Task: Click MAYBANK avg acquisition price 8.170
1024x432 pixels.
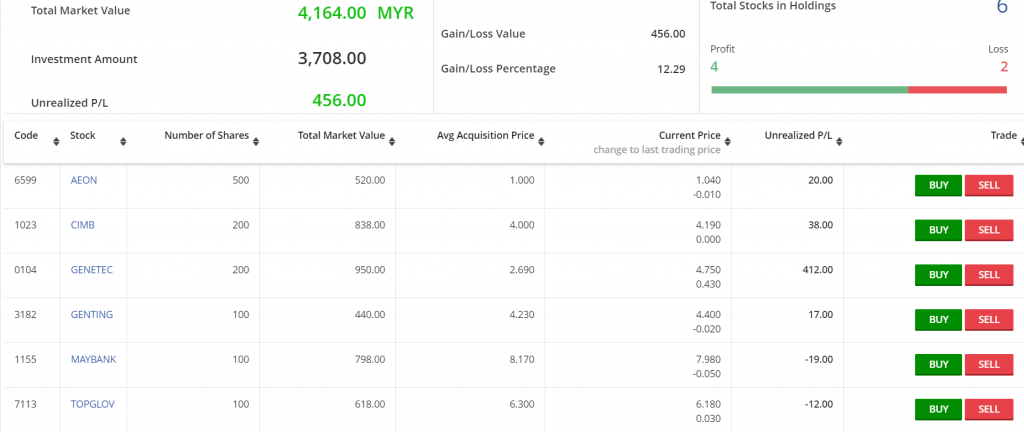Action: [x=522, y=360]
